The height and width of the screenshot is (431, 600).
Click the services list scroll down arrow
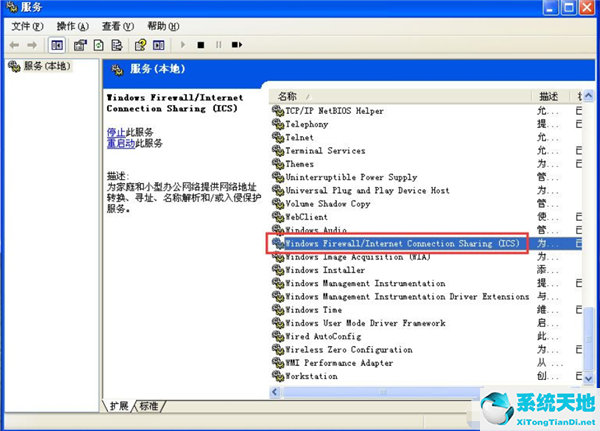point(589,378)
